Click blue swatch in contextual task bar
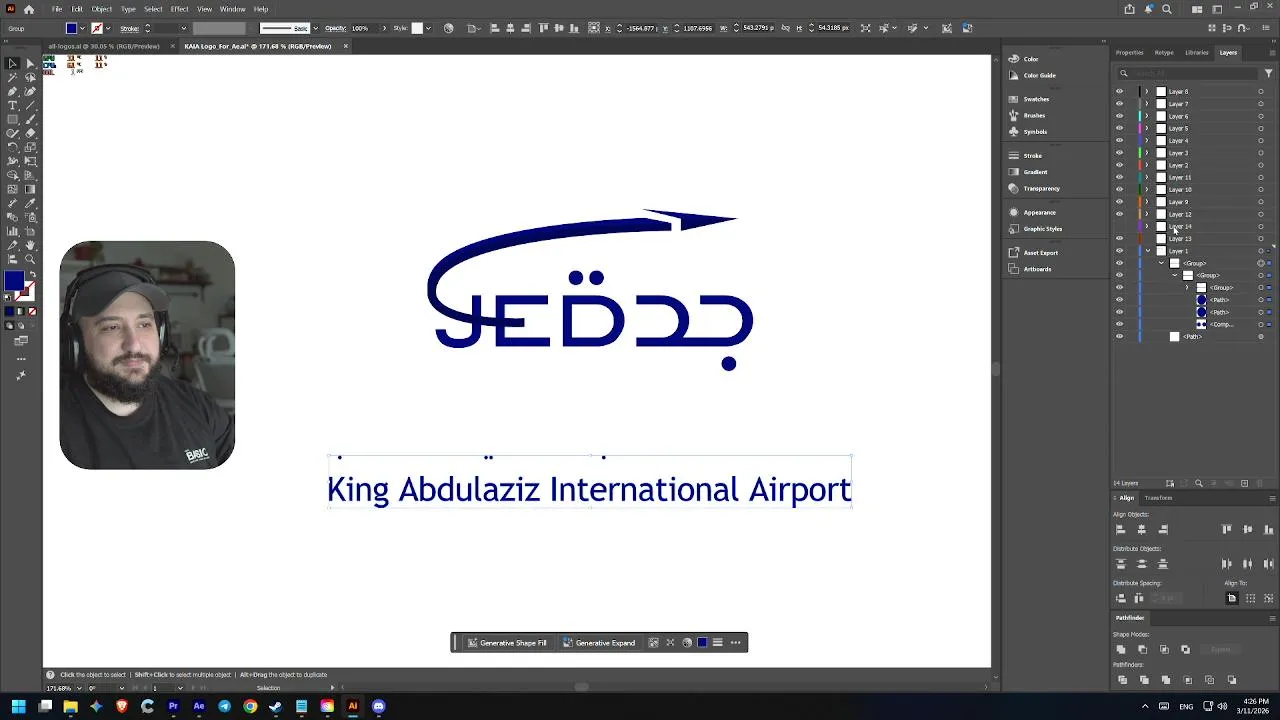This screenshot has height=720, width=1280. [x=702, y=643]
